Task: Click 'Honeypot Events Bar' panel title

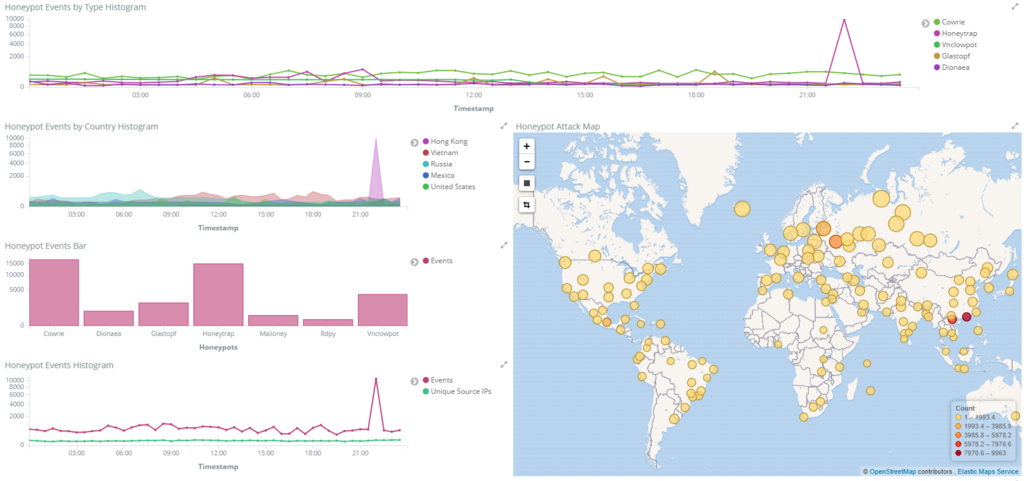Action: [x=46, y=246]
